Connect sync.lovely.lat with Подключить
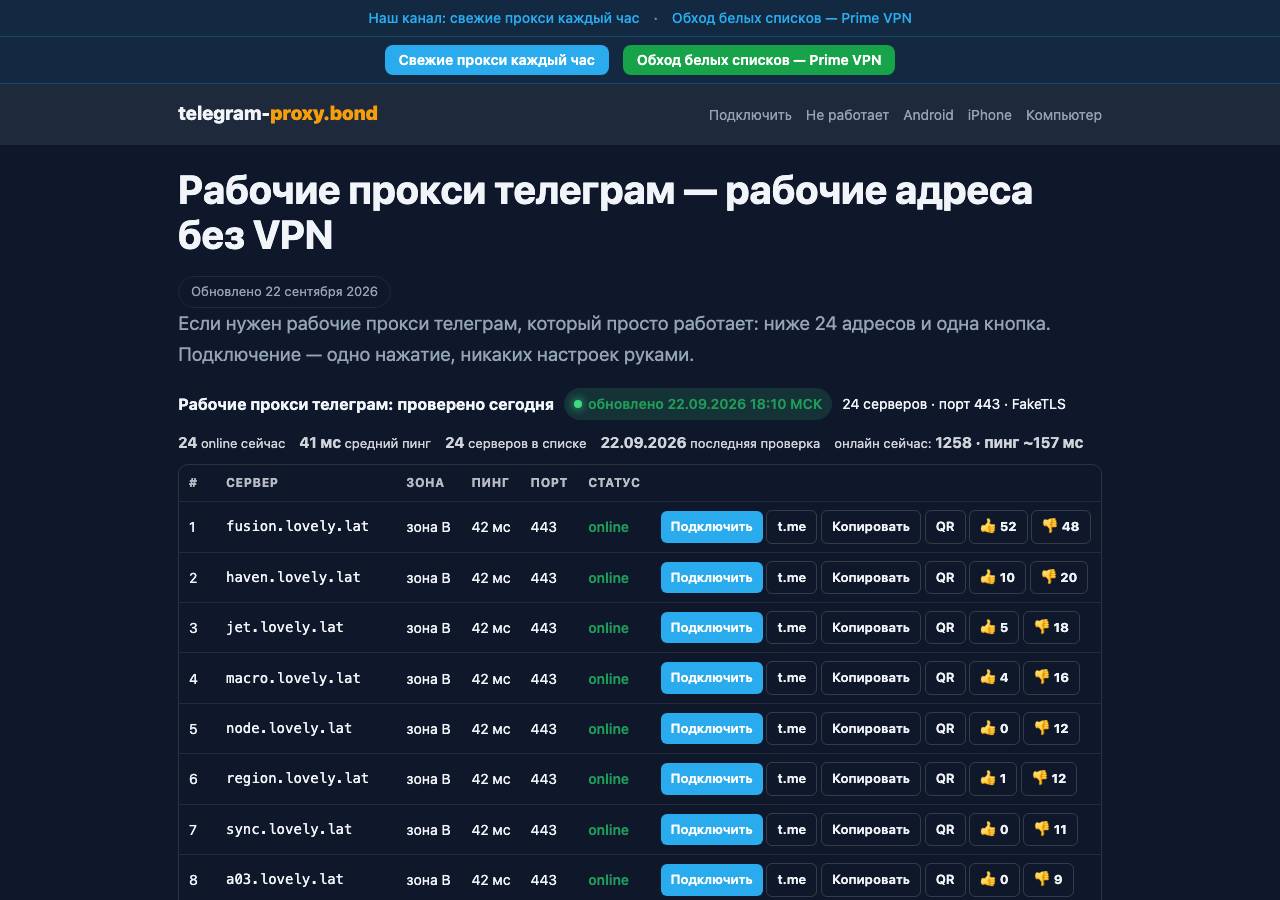This screenshot has width=1280, height=900. [711, 829]
